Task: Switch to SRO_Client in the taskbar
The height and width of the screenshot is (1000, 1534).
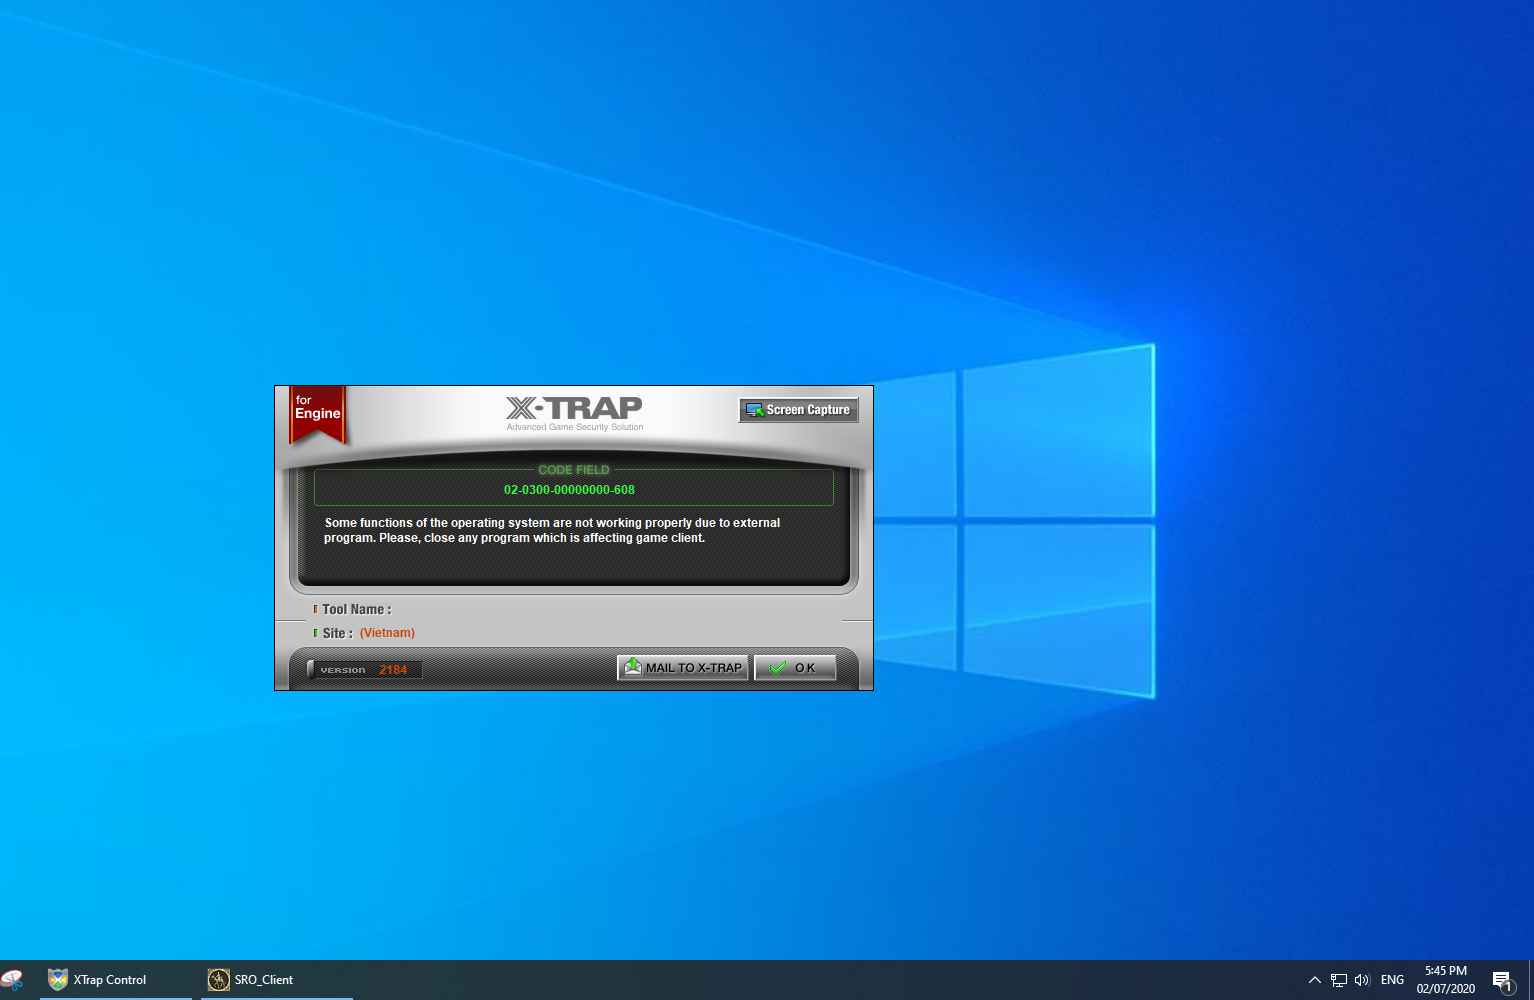Action: point(277,980)
